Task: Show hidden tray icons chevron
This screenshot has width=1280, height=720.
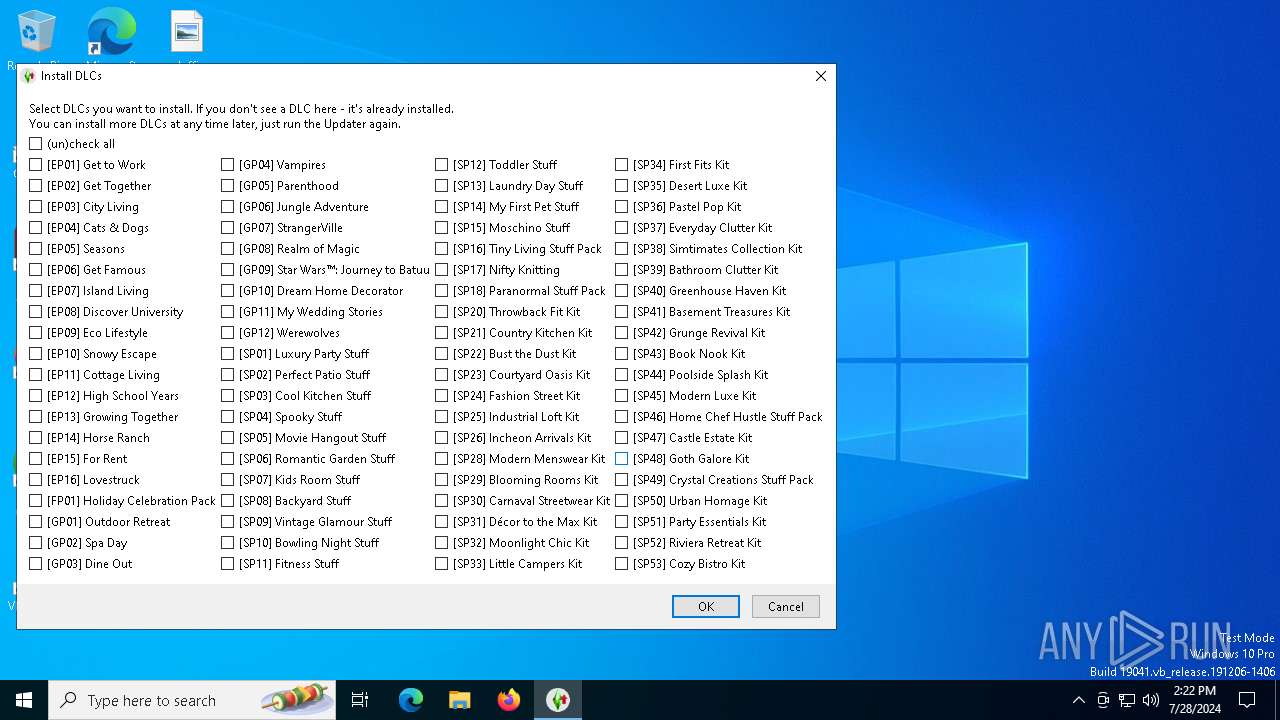Action: tap(1078, 700)
